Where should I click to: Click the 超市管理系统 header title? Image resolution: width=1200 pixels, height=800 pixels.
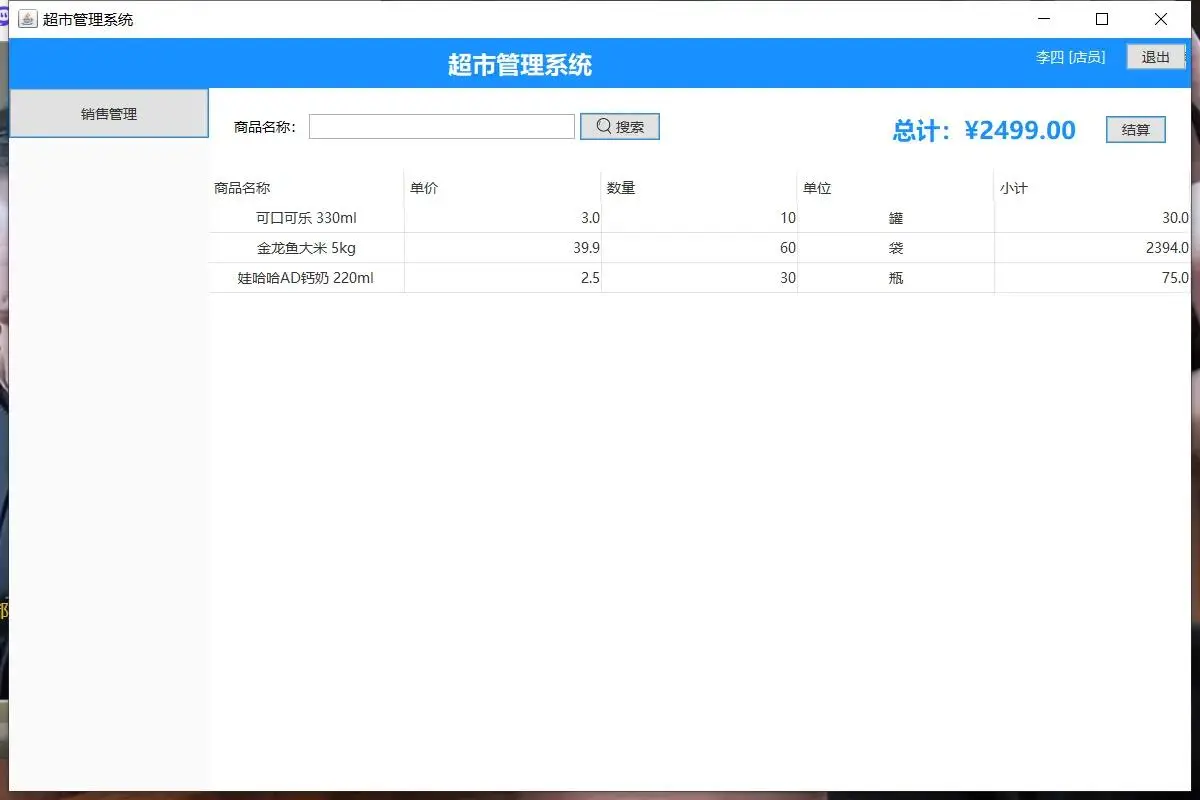pos(520,63)
